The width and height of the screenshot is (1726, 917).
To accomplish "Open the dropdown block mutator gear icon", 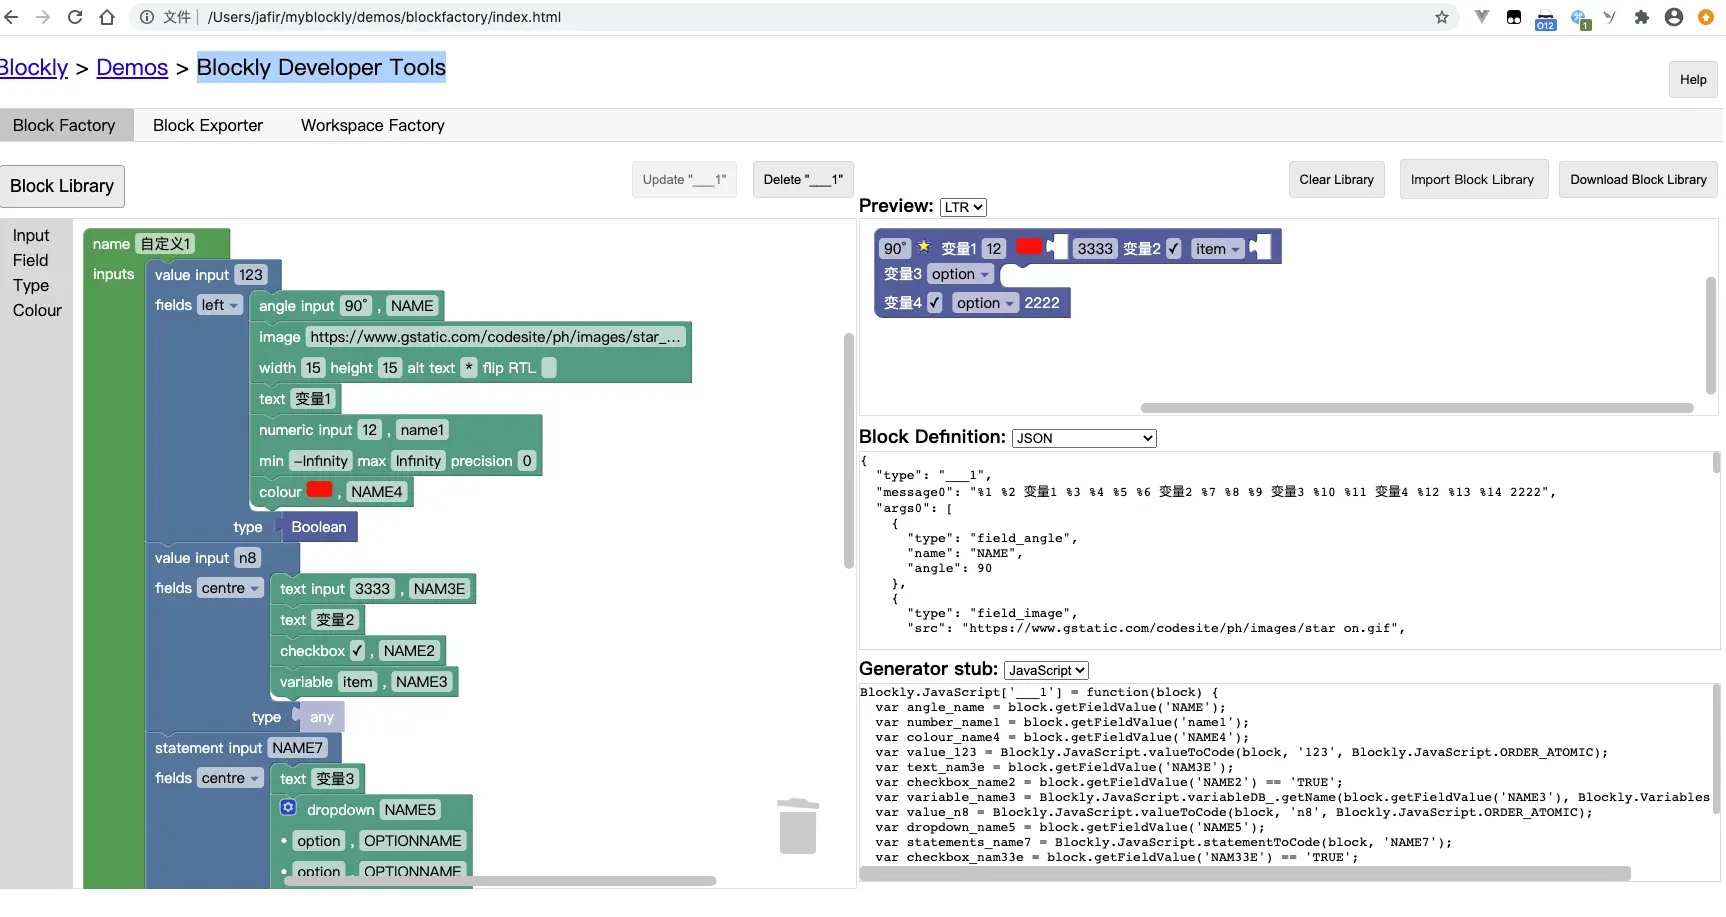I will [x=288, y=807].
